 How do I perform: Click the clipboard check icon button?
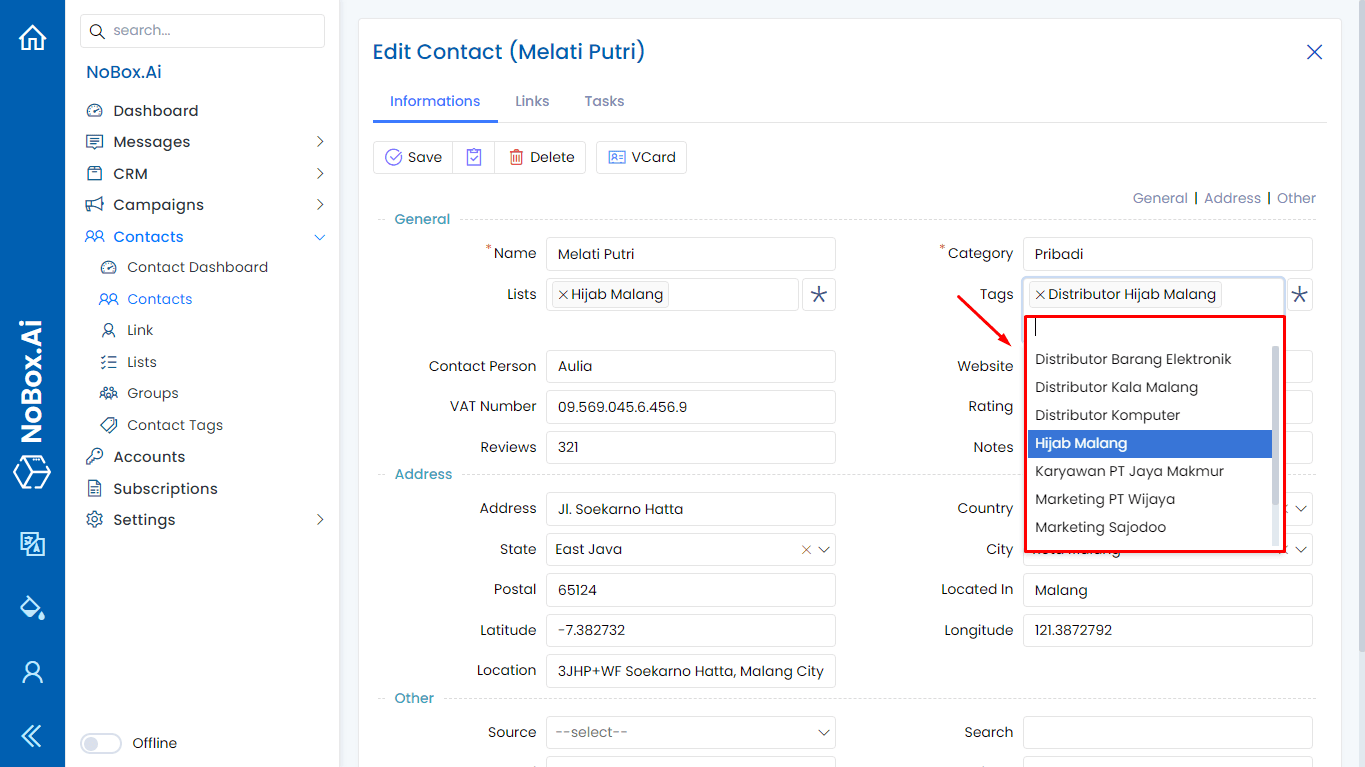click(474, 157)
